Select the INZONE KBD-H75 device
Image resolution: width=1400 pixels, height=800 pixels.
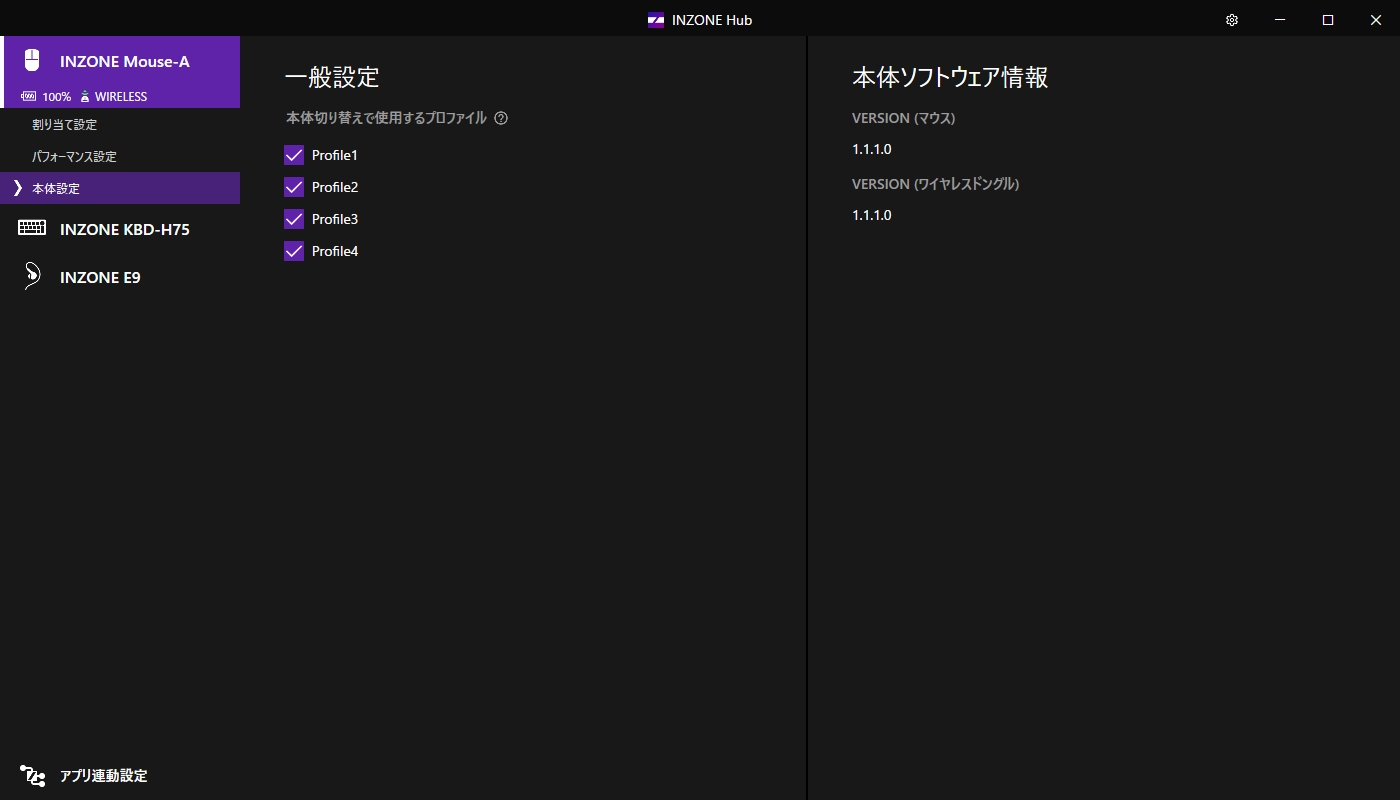coord(120,229)
